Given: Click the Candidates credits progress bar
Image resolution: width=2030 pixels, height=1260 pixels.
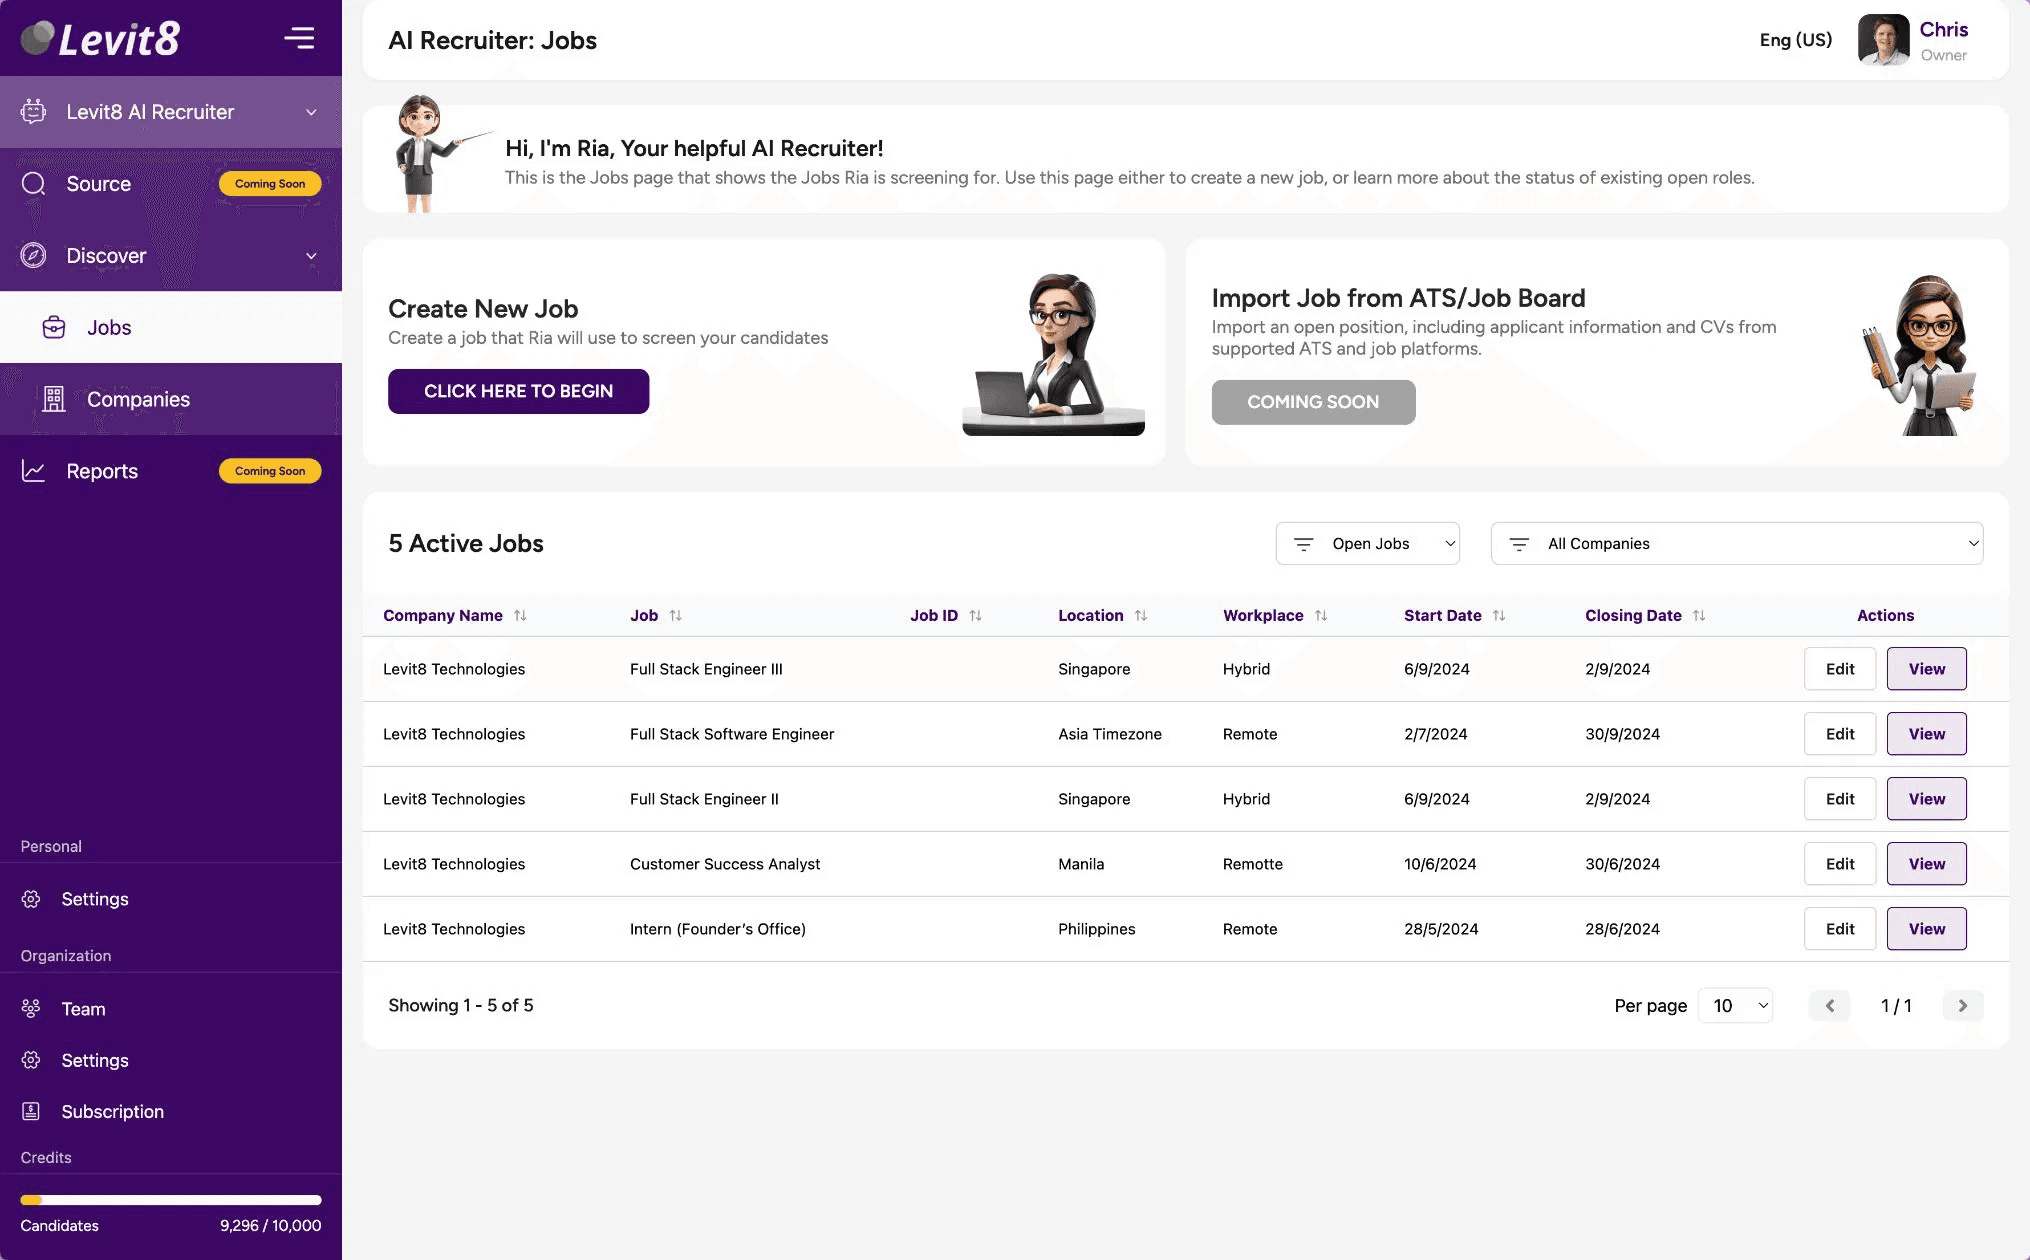Looking at the screenshot, I should click(x=171, y=1200).
